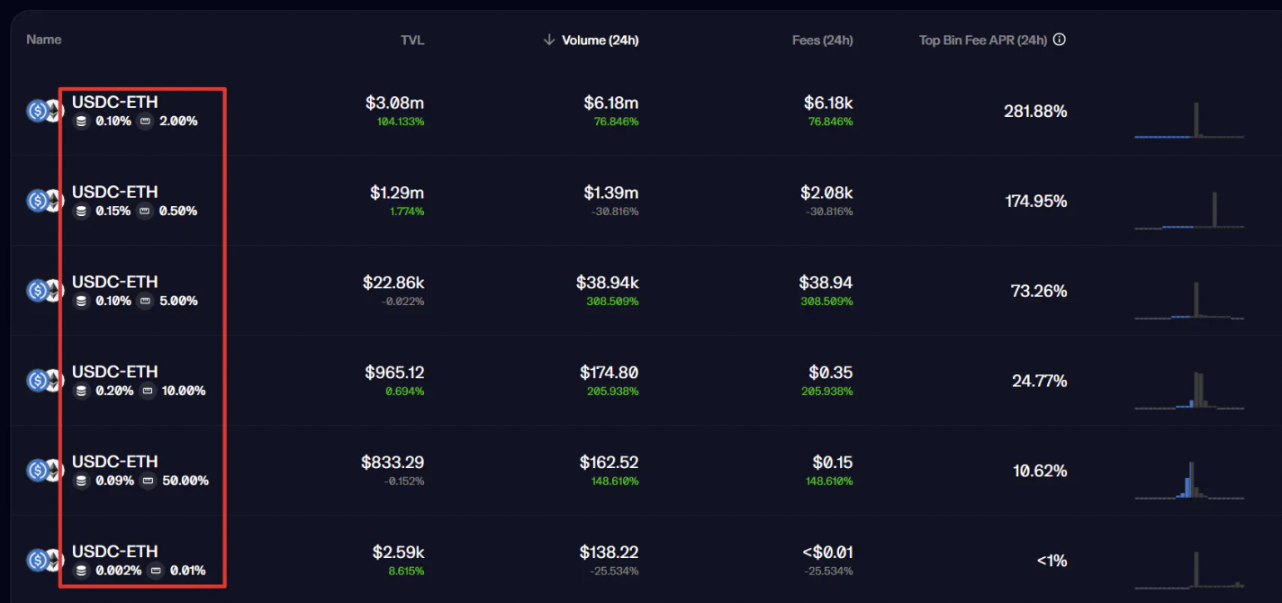
Task: Click the fee coin icon beside 0.15%
Action: (x=82, y=211)
